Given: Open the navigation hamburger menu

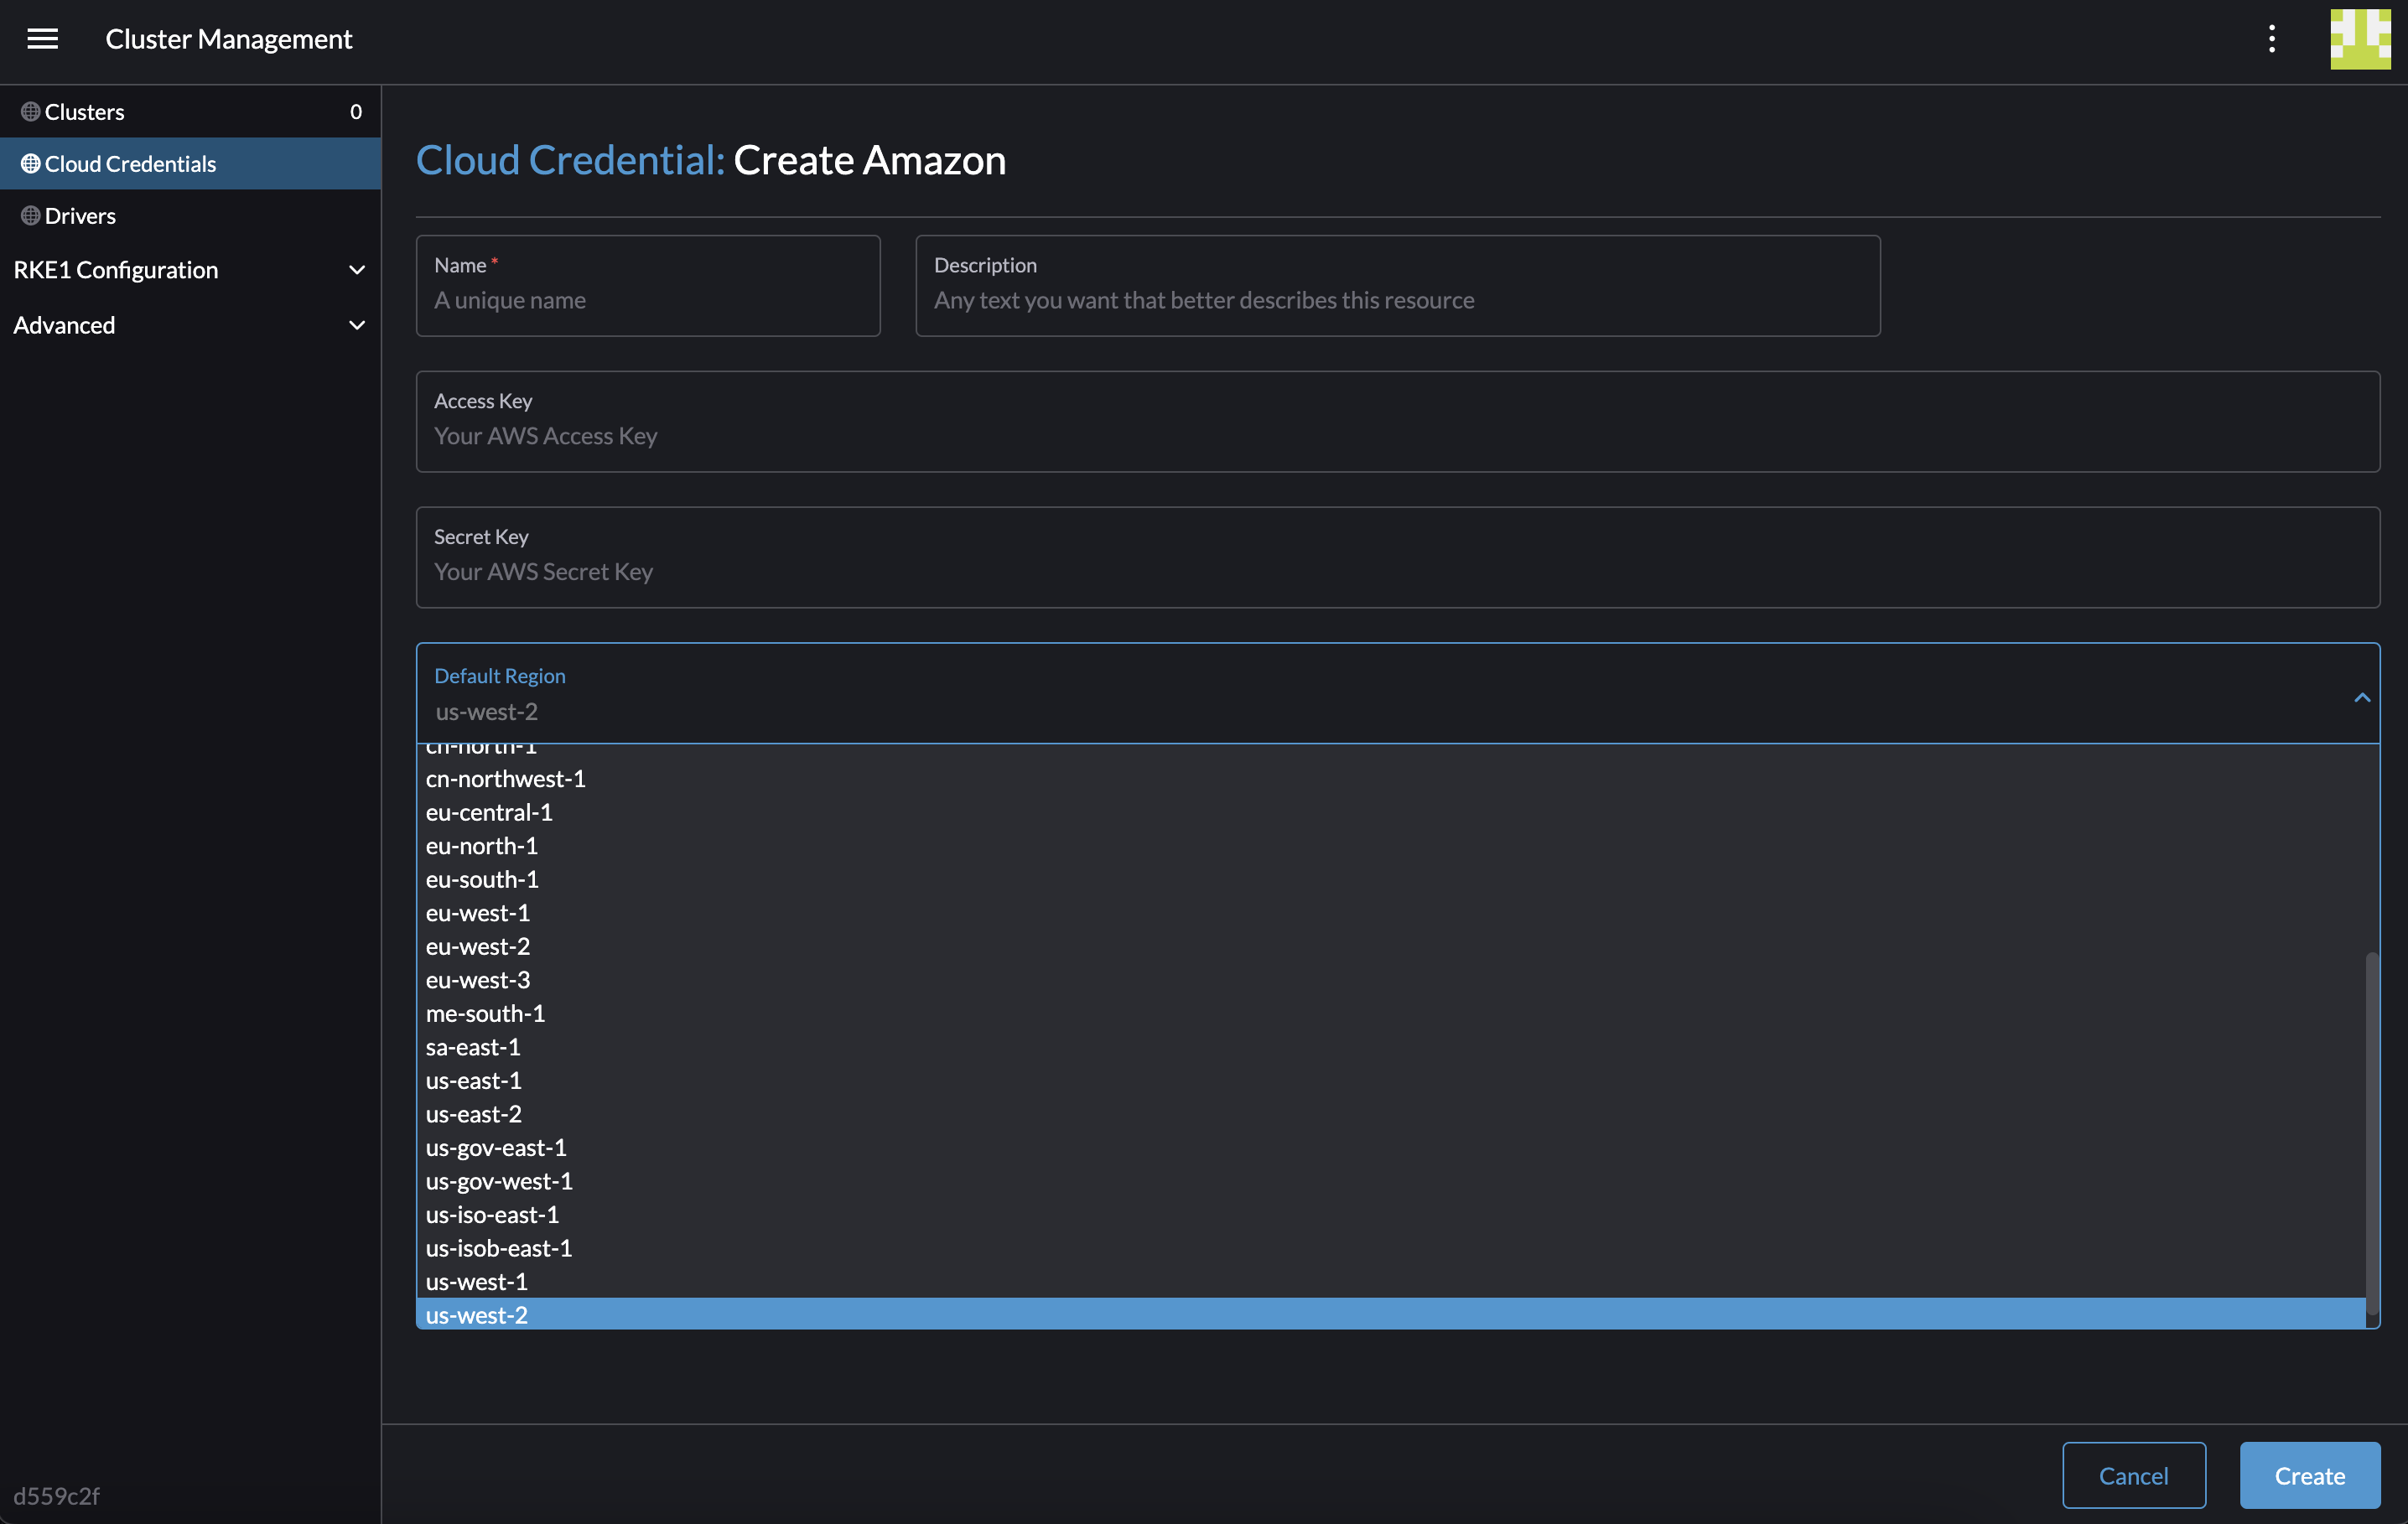Looking at the screenshot, I should 43,39.
